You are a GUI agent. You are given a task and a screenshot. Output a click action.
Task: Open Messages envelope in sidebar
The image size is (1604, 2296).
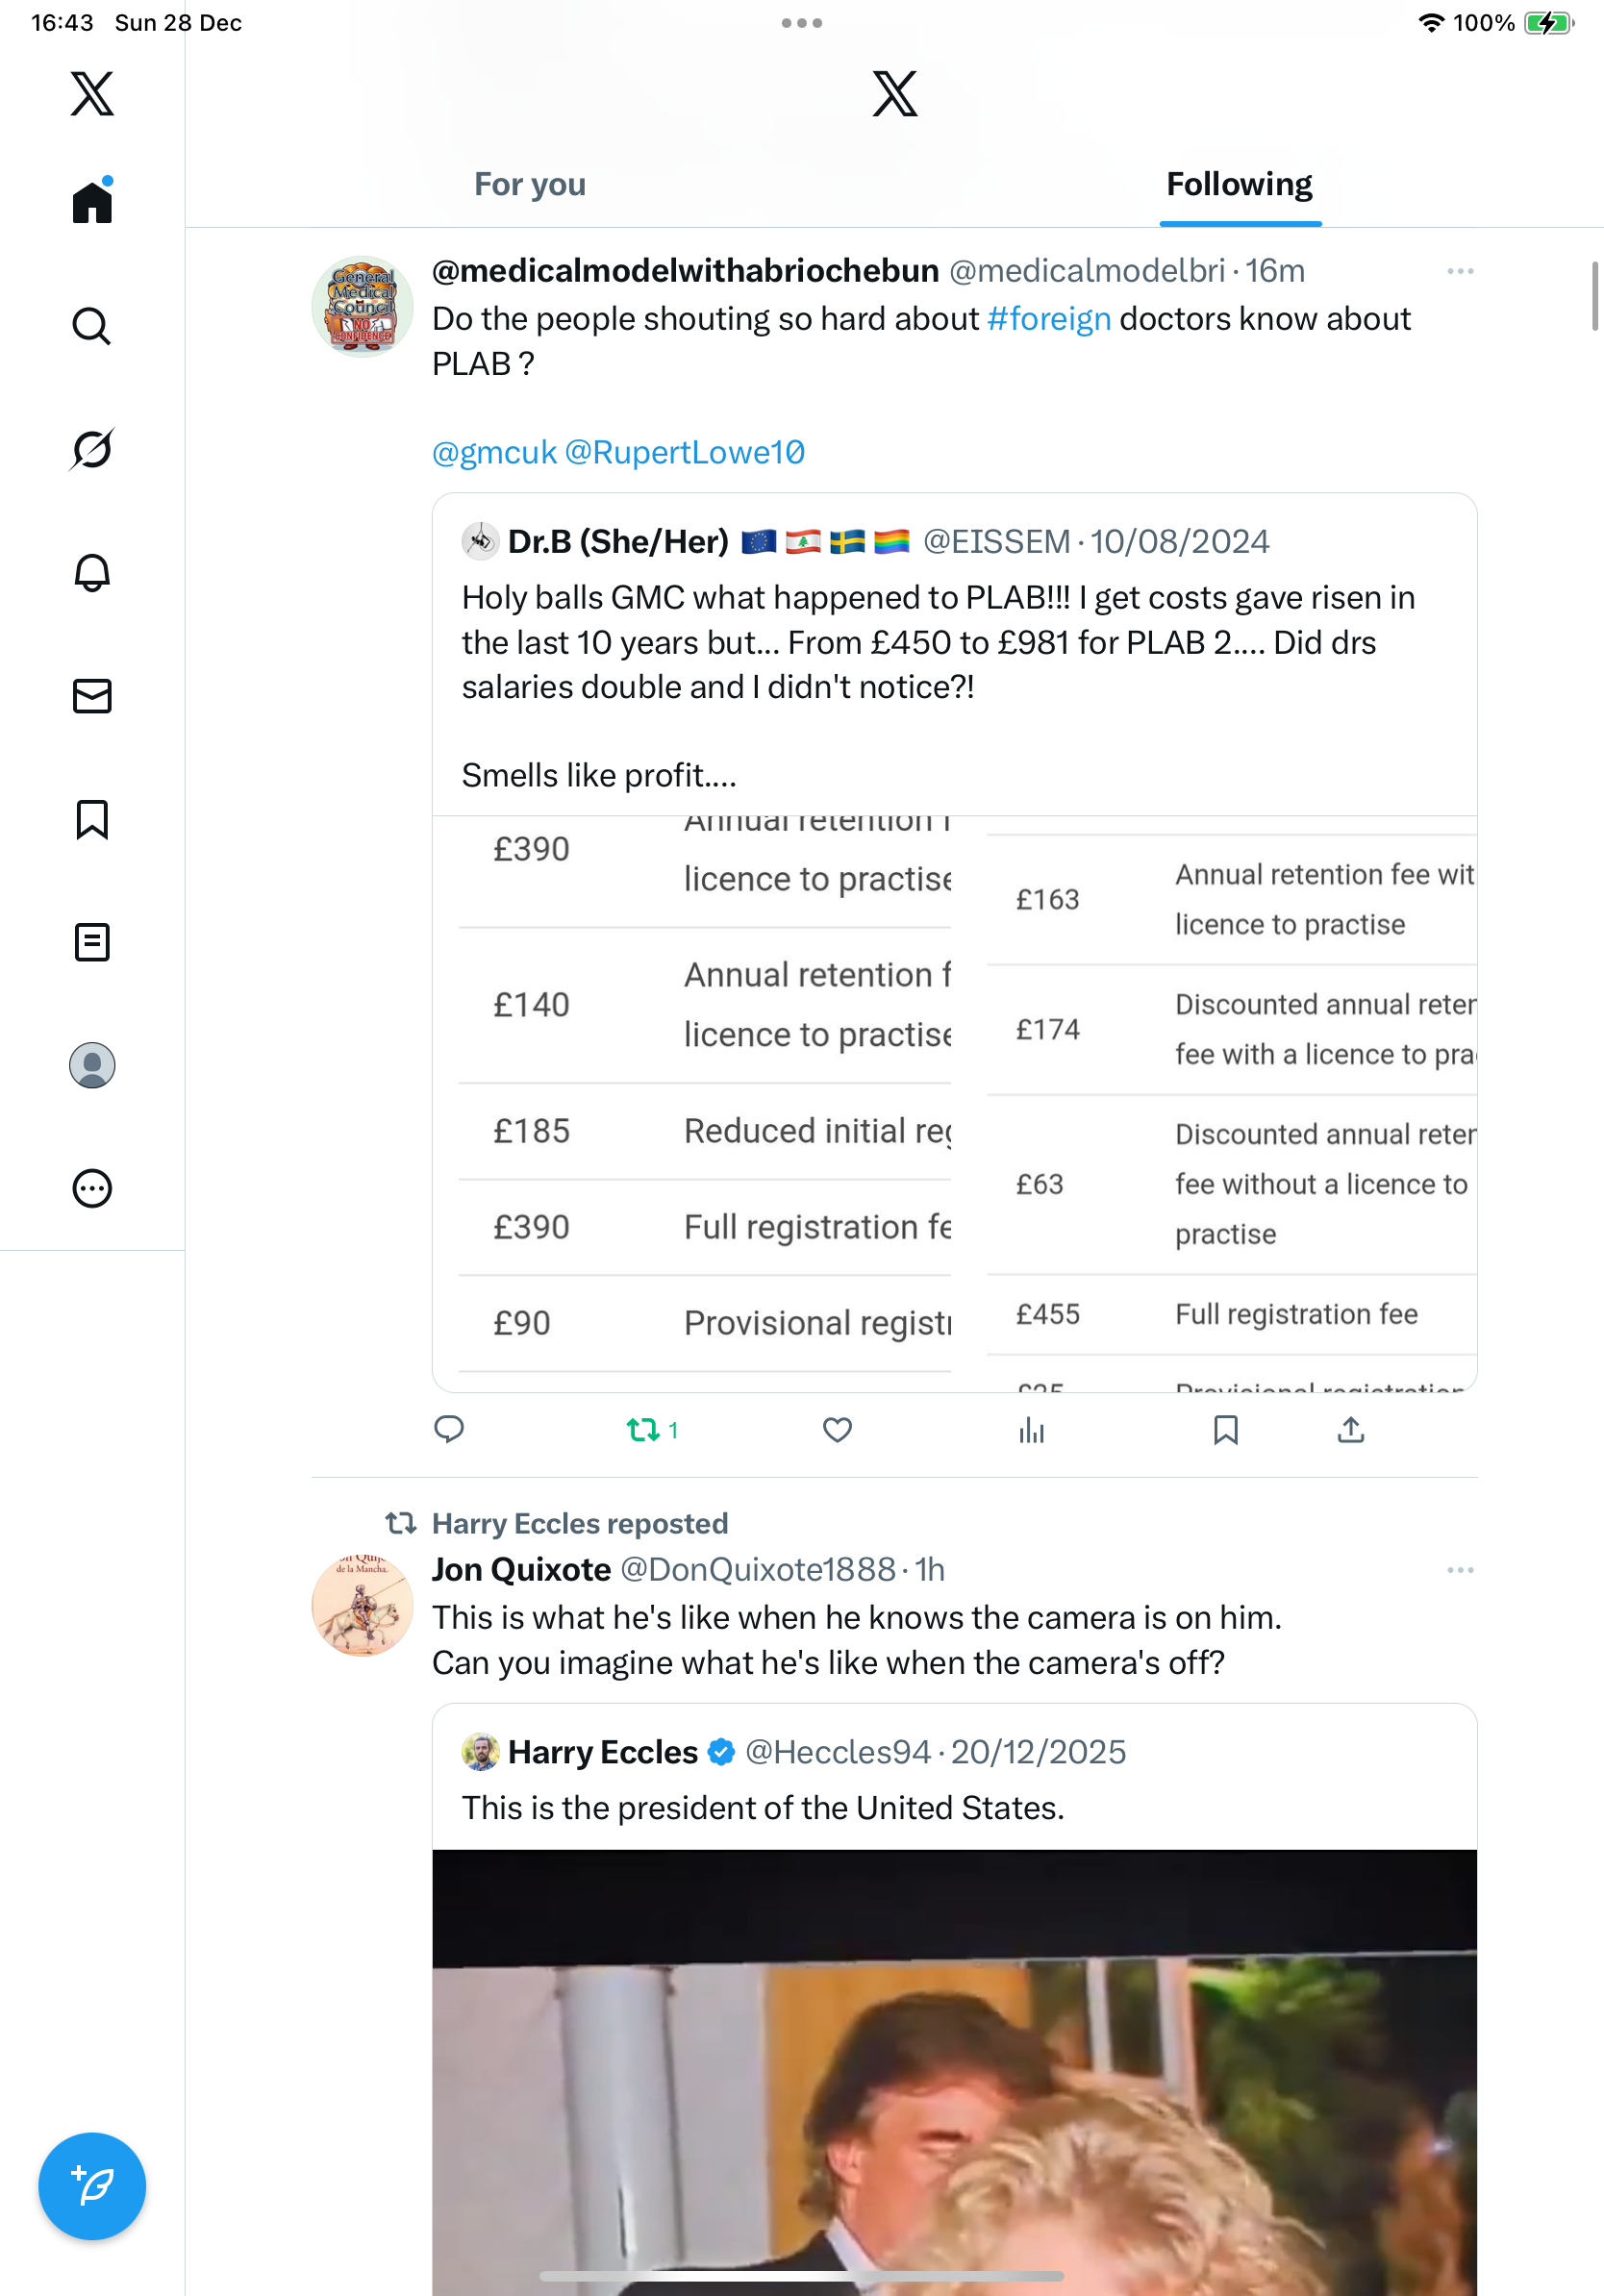(92, 696)
